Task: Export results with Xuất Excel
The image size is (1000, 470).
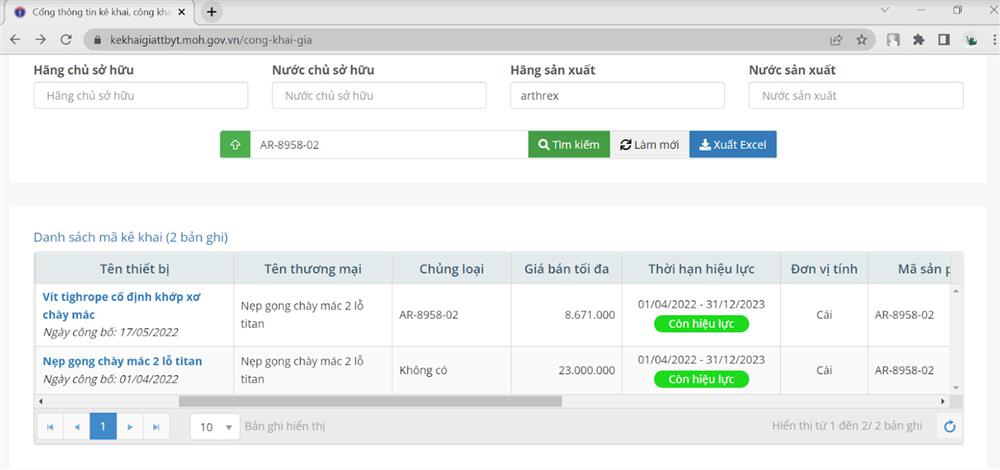Action: click(x=732, y=144)
